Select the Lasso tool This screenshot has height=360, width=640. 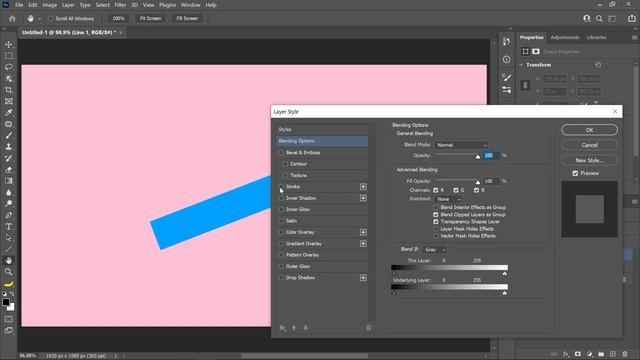(x=9, y=67)
